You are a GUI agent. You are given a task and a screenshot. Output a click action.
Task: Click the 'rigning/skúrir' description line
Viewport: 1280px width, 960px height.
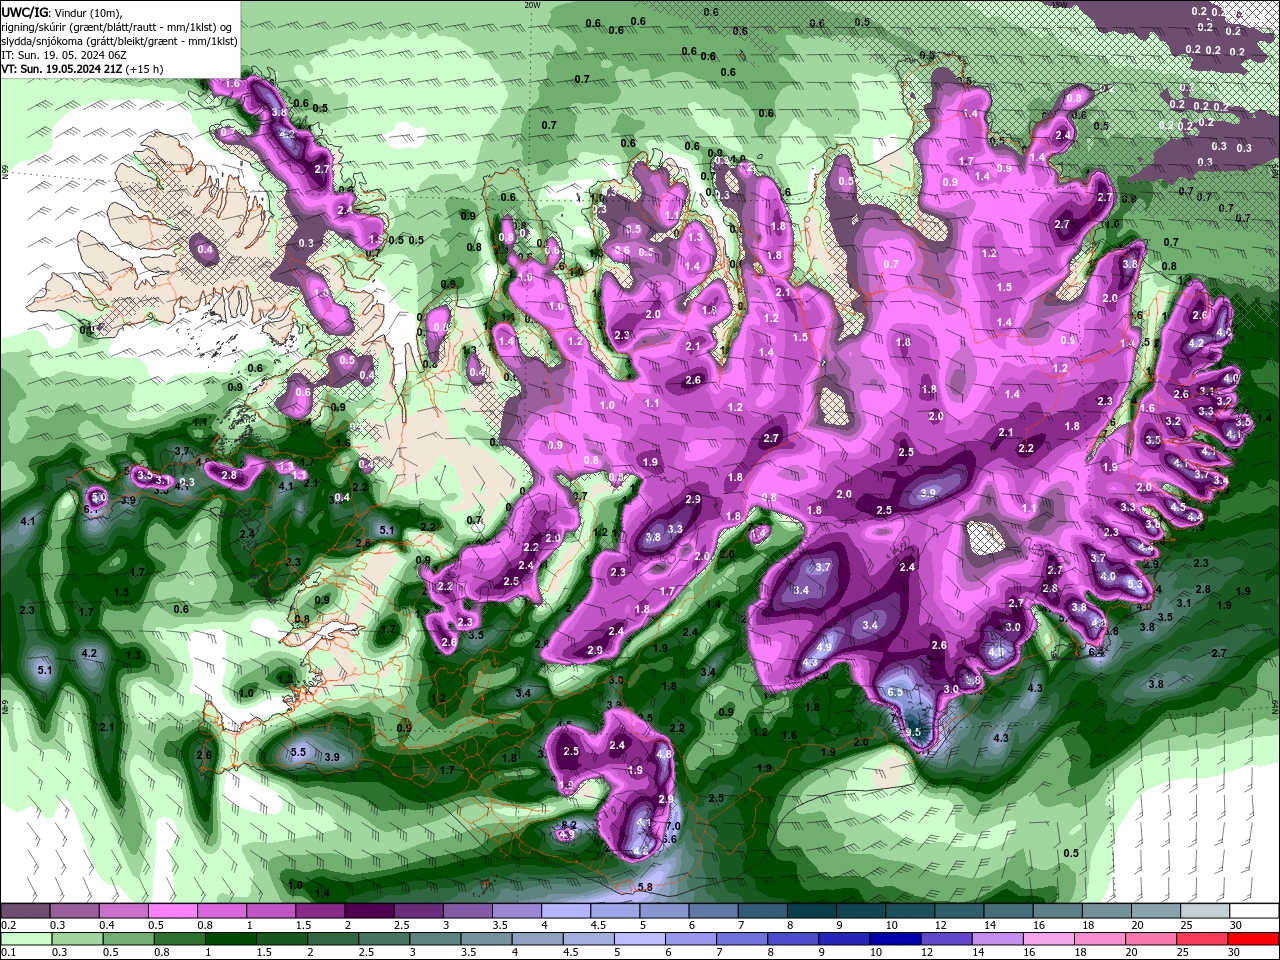pos(117,27)
